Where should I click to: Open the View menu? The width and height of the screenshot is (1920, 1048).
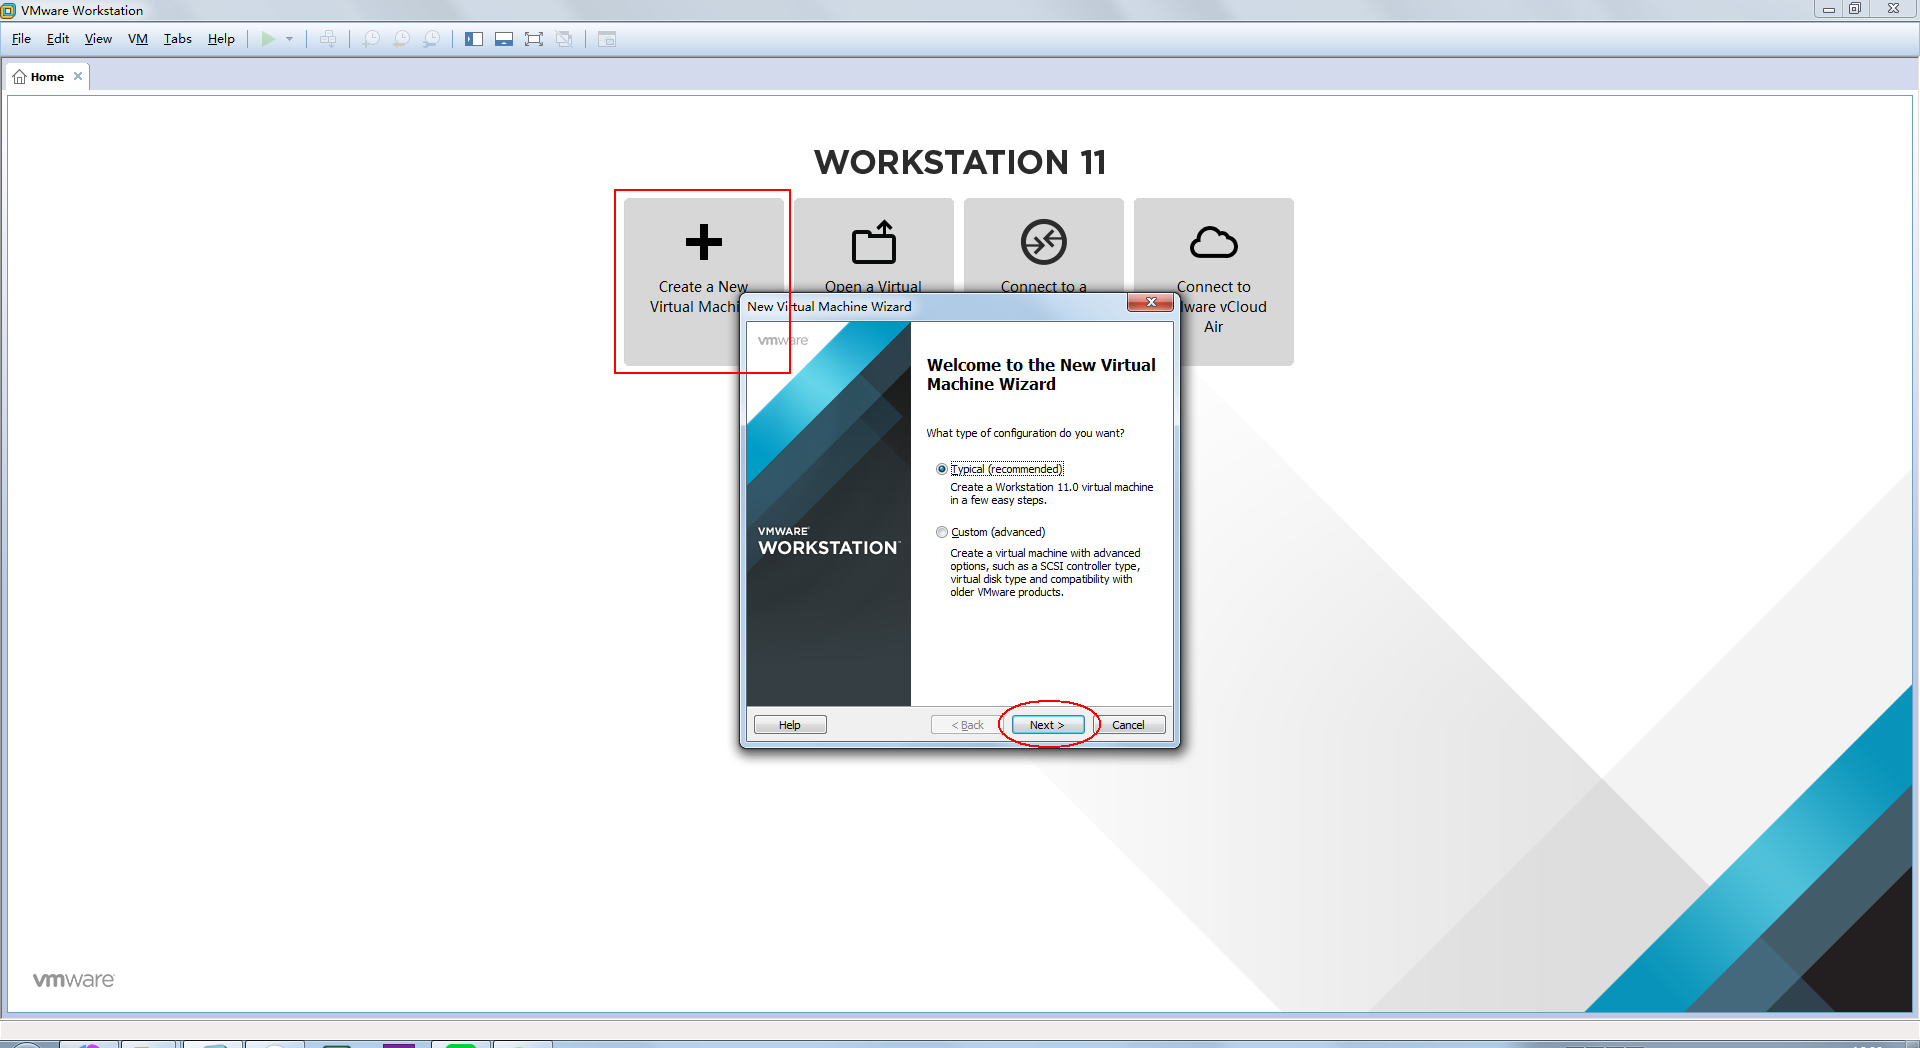click(98, 39)
